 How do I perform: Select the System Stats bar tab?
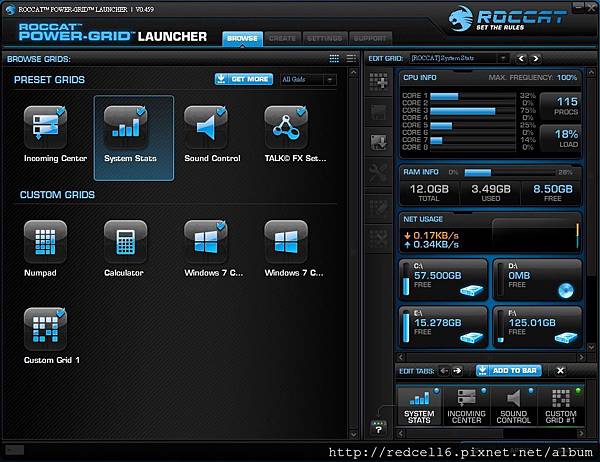pyautogui.click(x=419, y=406)
